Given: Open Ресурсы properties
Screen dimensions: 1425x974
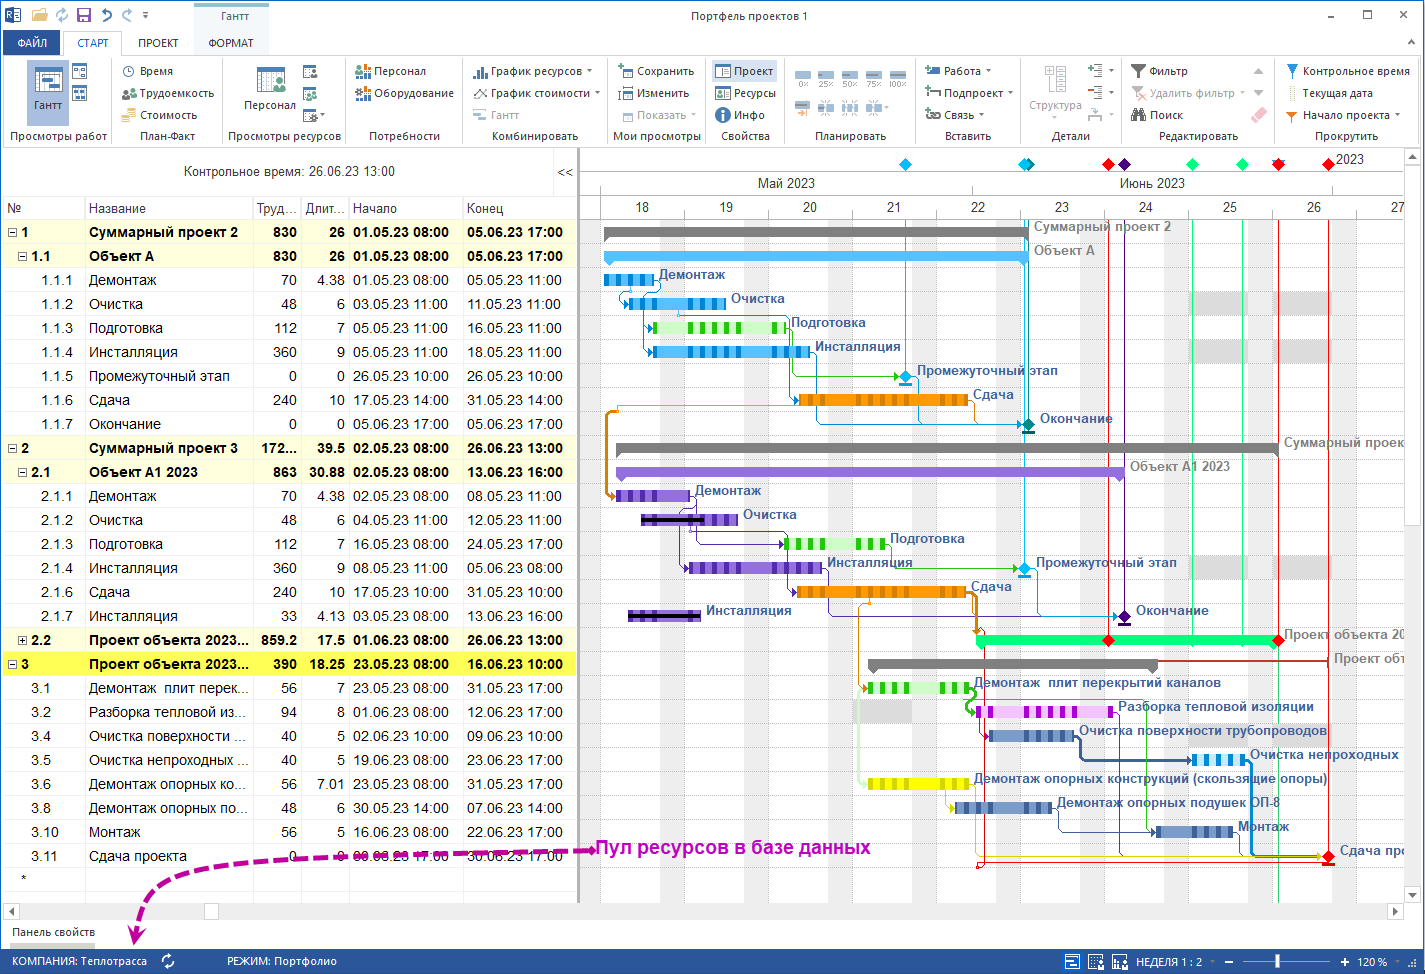Looking at the screenshot, I should (x=745, y=93).
